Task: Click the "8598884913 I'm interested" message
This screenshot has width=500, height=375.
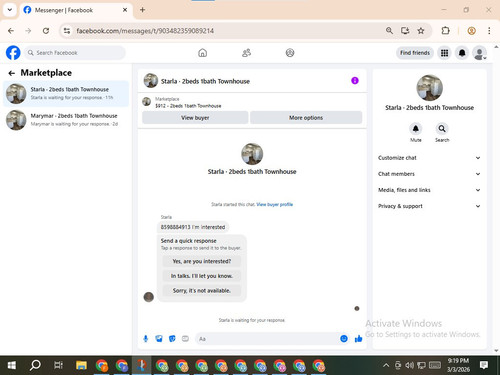Action: (x=193, y=227)
